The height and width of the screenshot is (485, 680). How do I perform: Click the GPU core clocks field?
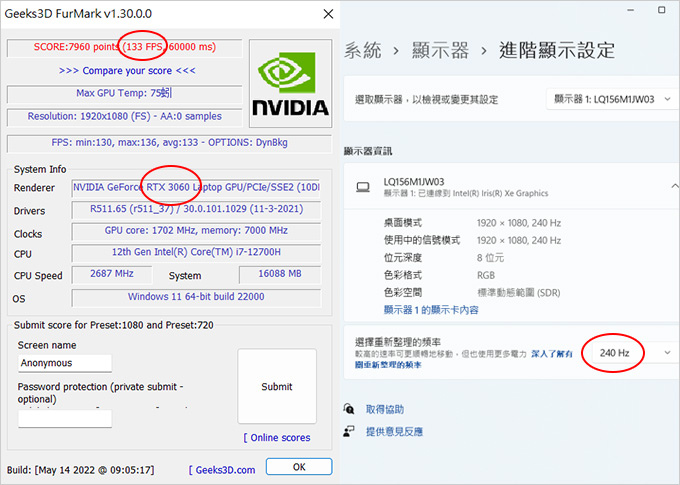pyautogui.click(x=196, y=231)
